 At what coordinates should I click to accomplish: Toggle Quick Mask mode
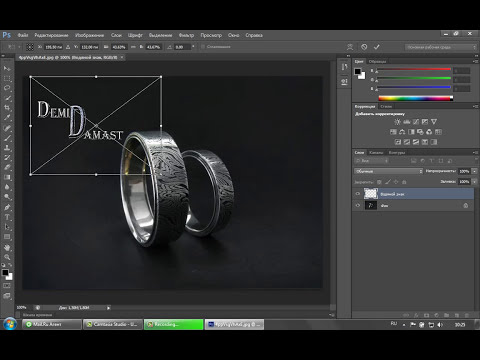(x=7, y=286)
